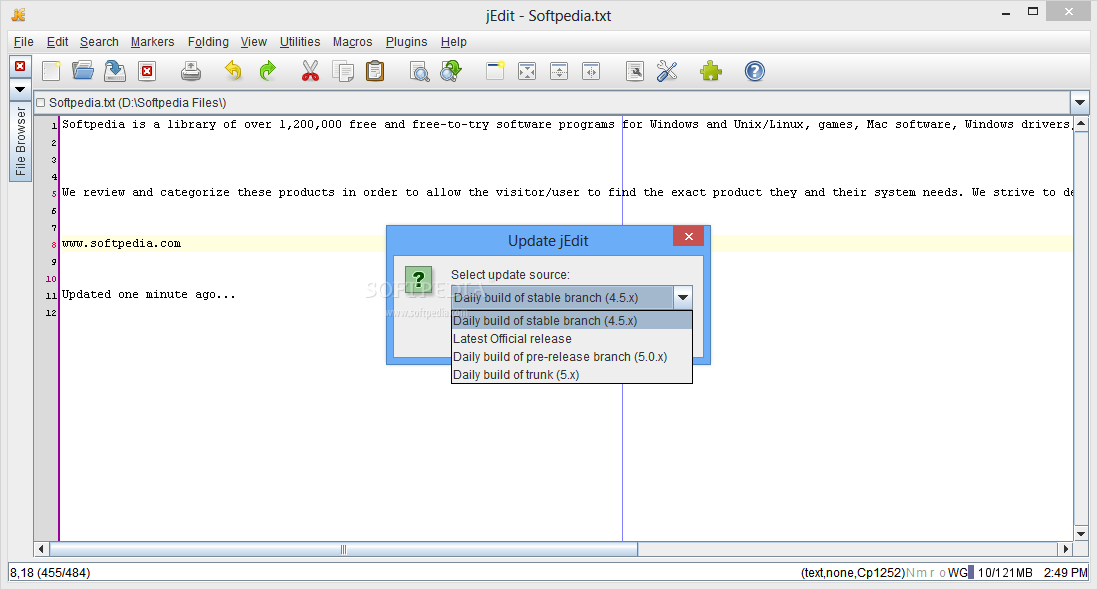Image resolution: width=1098 pixels, height=590 pixels.
Task: Open the Plugins menu
Action: tap(406, 42)
